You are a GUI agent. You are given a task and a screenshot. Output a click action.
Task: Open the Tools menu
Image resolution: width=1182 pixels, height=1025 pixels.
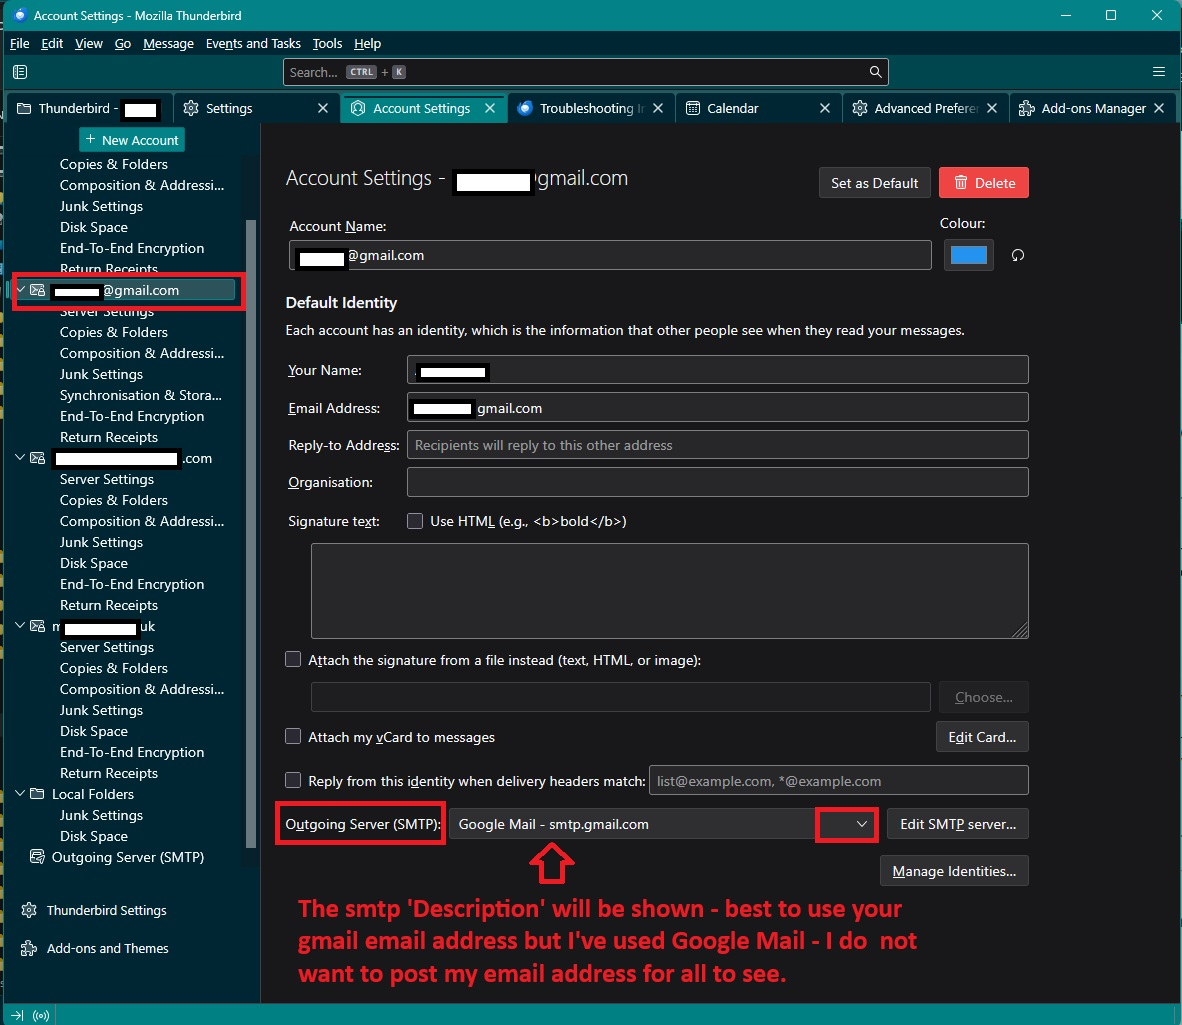[x=327, y=43]
